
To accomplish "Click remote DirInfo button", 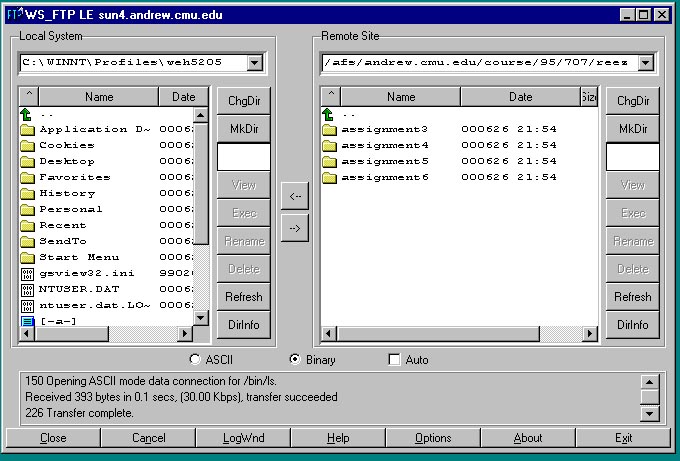I will pyautogui.click(x=633, y=325).
